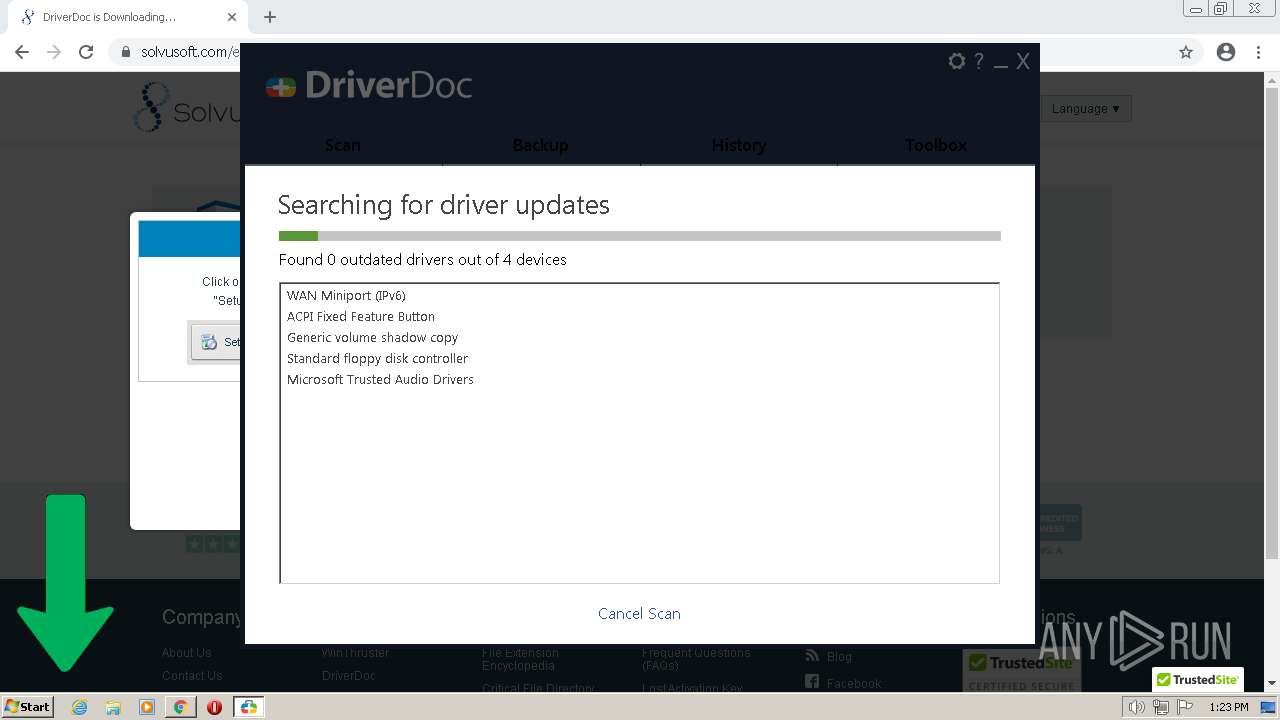Go back in Chrome browser
The image size is (1280, 720).
[x=22, y=52]
